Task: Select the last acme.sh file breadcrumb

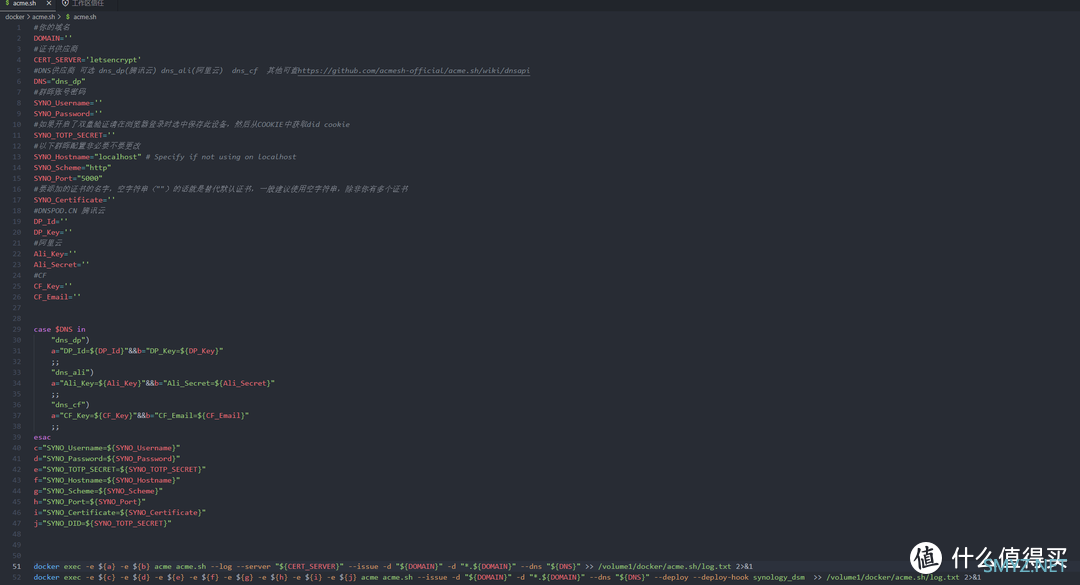Action: 85,17
